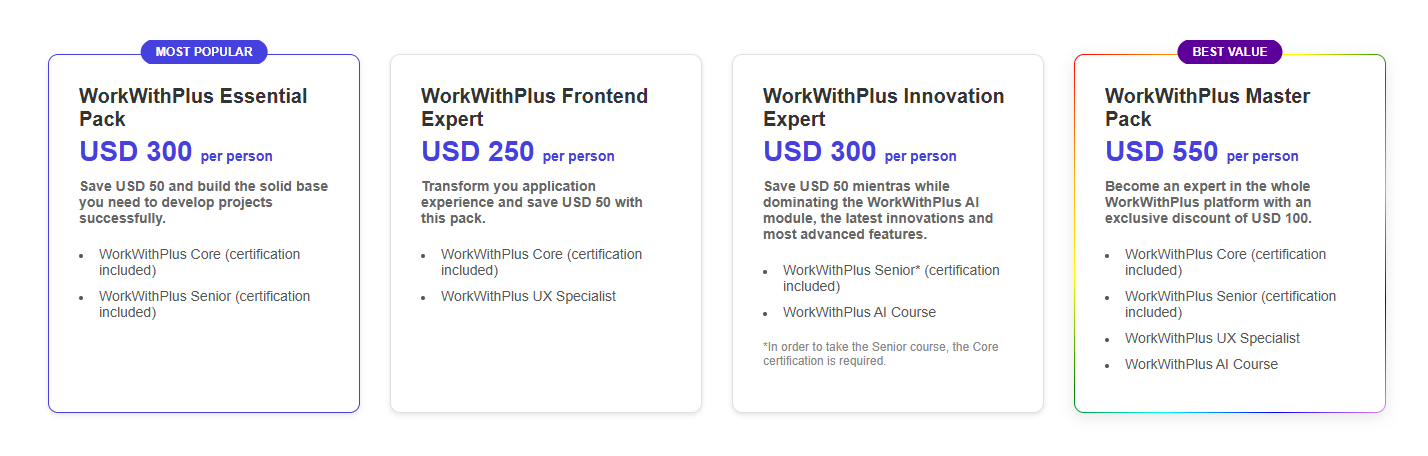The height and width of the screenshot is (456, 1428).
Task: Click WorkWithPlus Senior* item in Innovation Expert
Action: click(x=890, y=278)
